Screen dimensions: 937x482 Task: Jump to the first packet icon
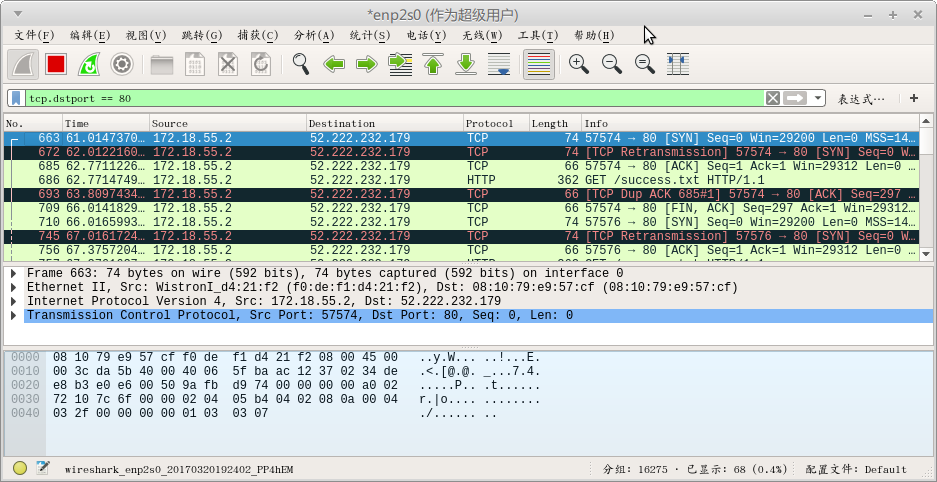tap(433, 64)
